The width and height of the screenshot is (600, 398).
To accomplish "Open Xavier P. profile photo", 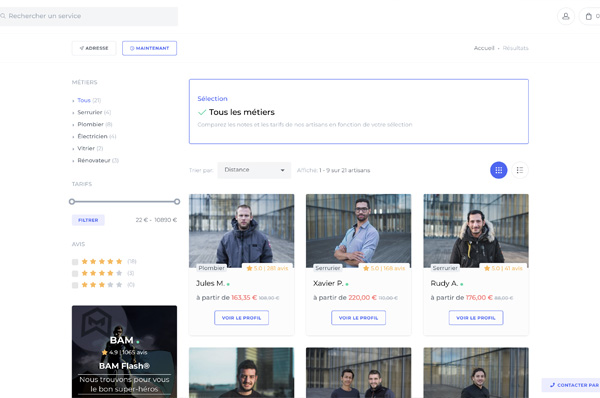I will (x=359, y=231).
